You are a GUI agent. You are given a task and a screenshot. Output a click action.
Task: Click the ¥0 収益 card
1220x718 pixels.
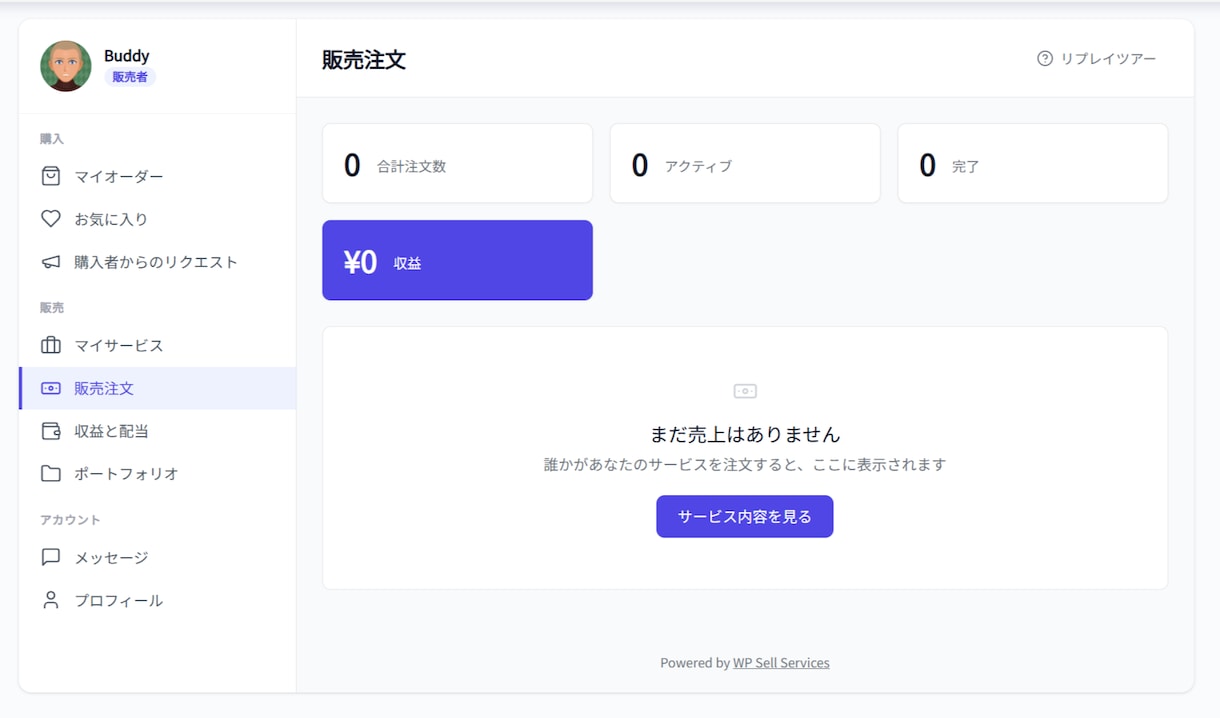pos(457,260)
